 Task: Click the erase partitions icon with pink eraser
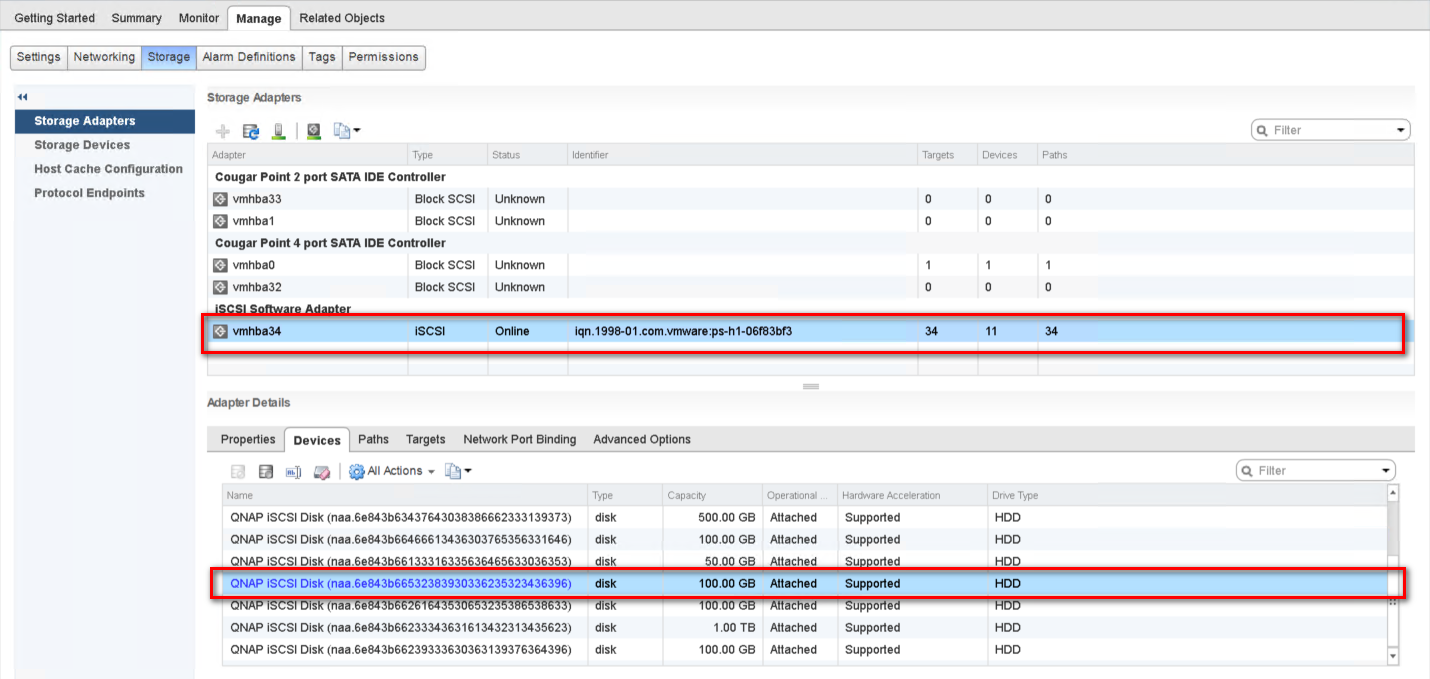(x=322, y=471)
